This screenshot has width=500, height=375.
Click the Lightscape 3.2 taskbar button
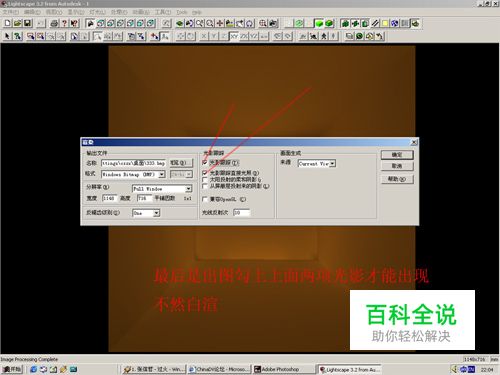coord(349,369)
